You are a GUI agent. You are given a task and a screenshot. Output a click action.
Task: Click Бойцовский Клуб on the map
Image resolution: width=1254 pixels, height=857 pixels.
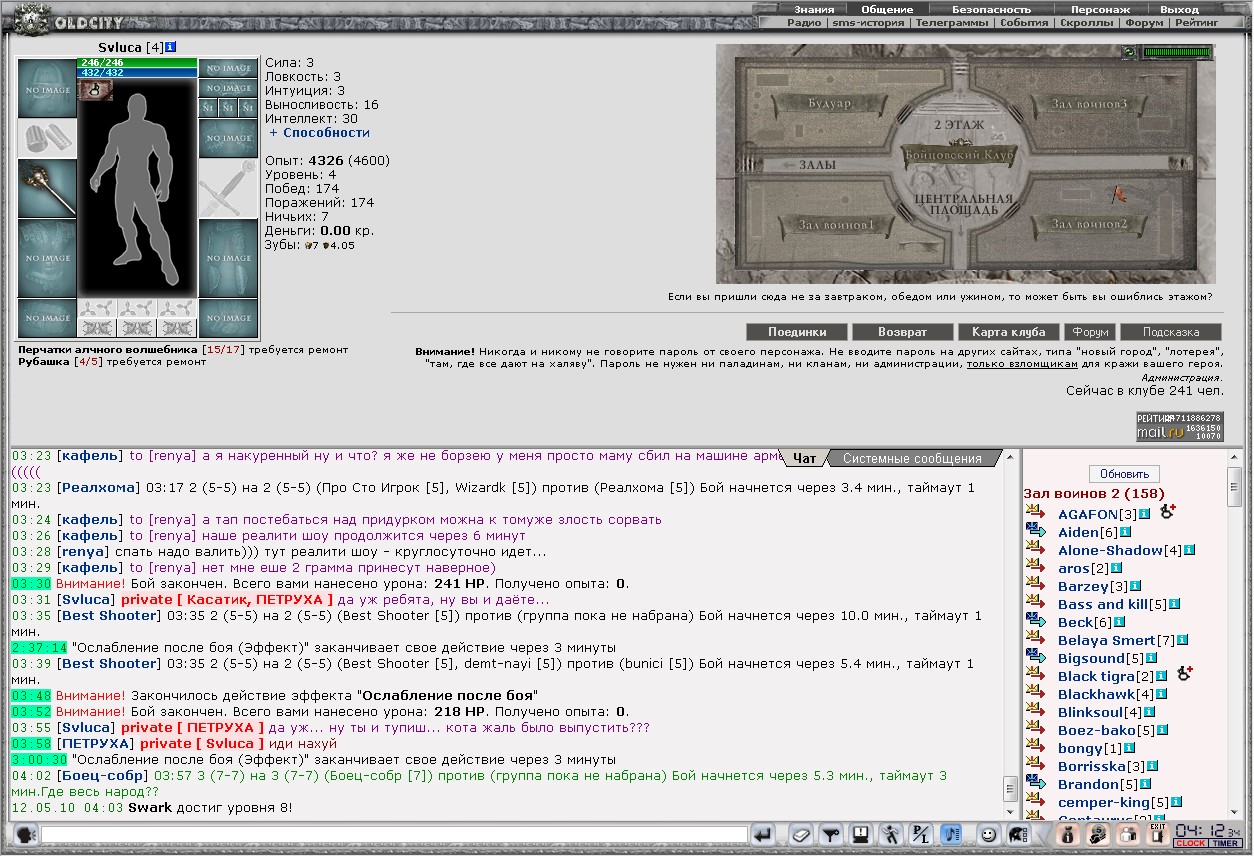point(959,156)
